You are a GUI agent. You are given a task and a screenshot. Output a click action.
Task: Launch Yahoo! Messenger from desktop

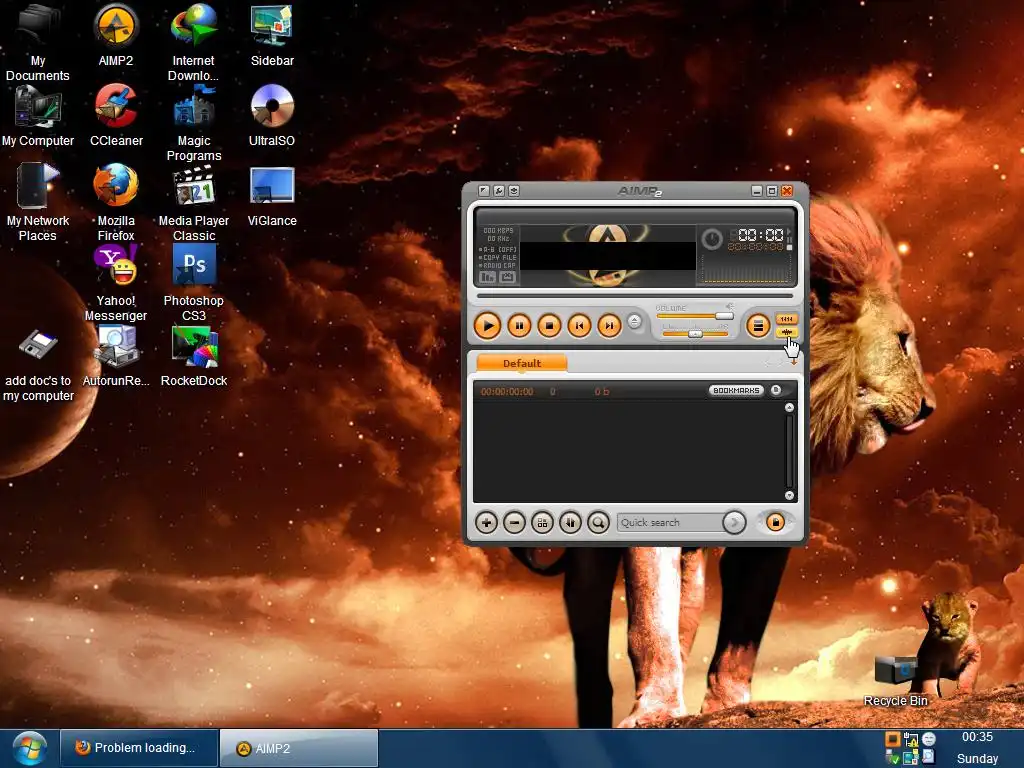(x=116, y=283)
